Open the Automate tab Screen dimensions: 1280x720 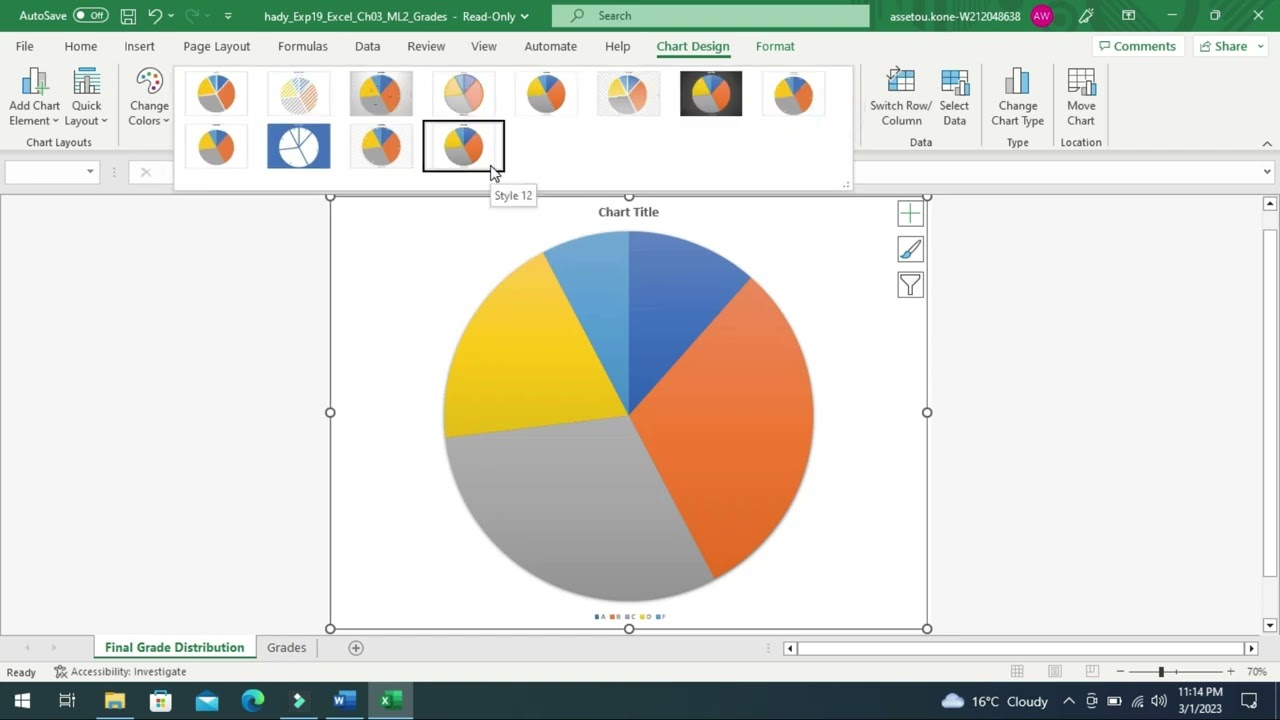550,46
